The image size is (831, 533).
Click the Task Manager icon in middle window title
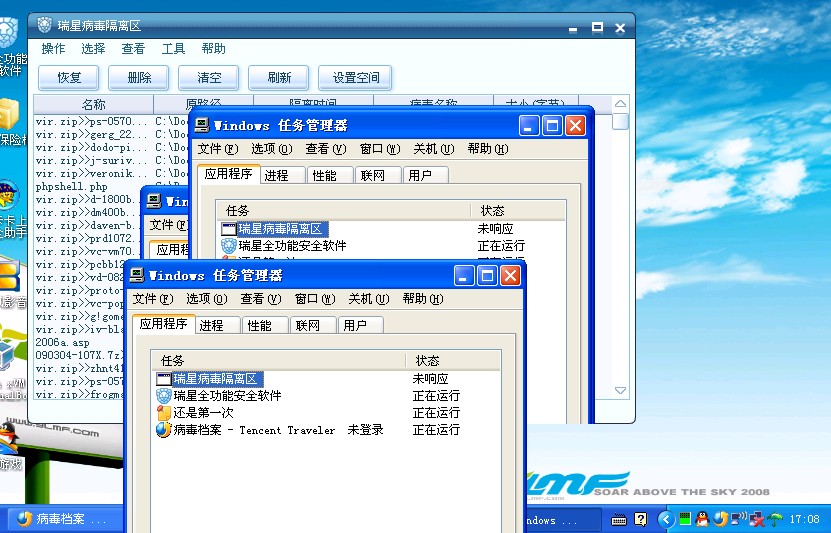click(x=202, y=125)
